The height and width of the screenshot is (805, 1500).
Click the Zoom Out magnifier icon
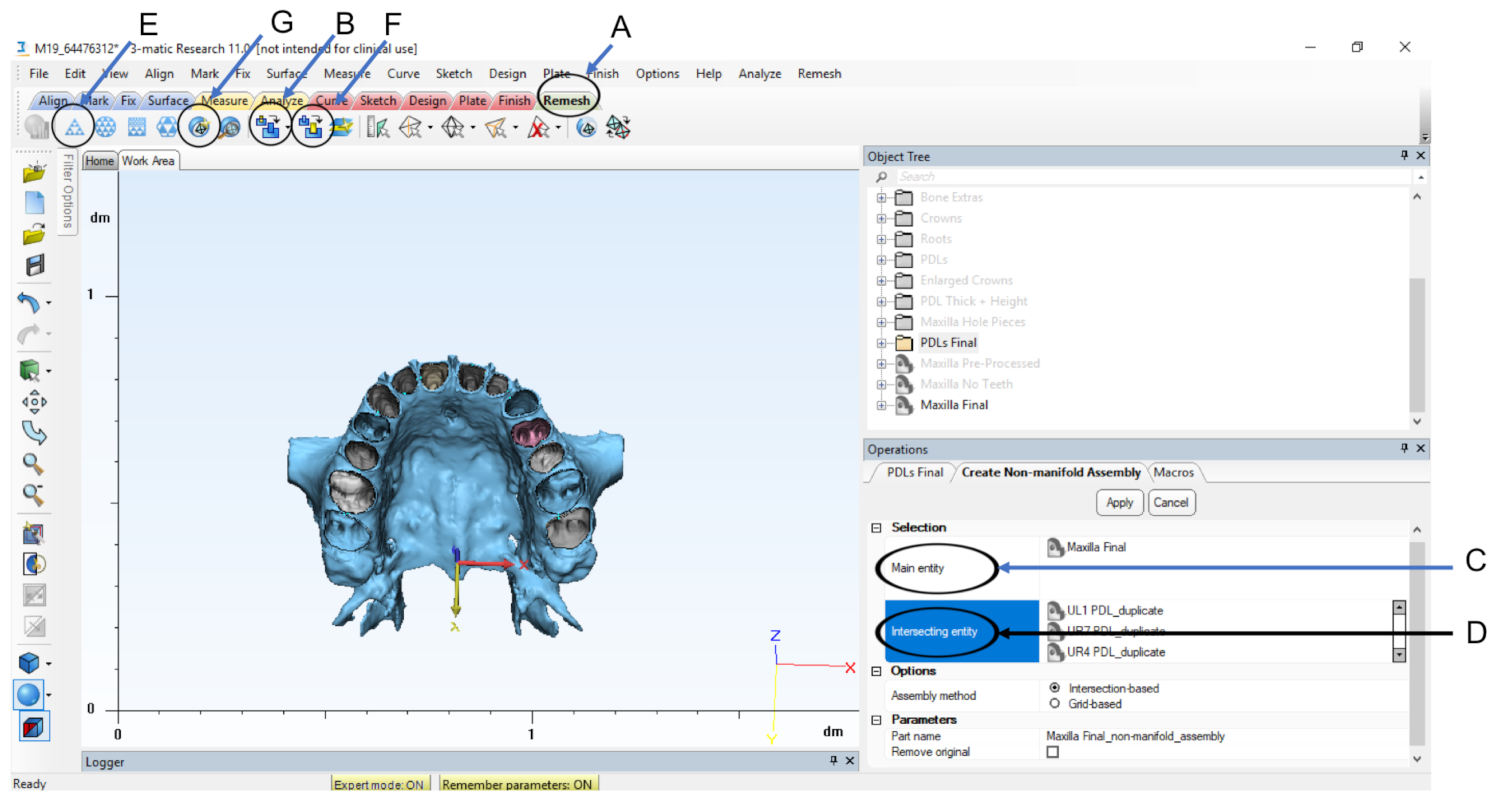point(35,494)
